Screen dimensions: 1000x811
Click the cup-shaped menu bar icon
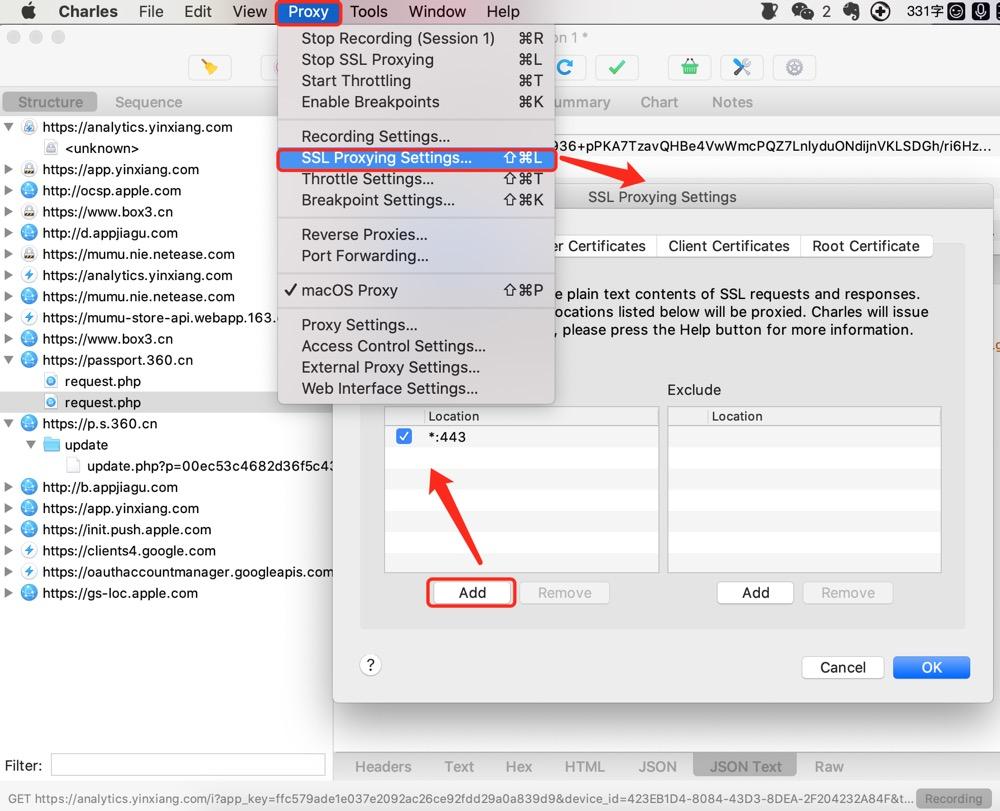coord(770,11)
